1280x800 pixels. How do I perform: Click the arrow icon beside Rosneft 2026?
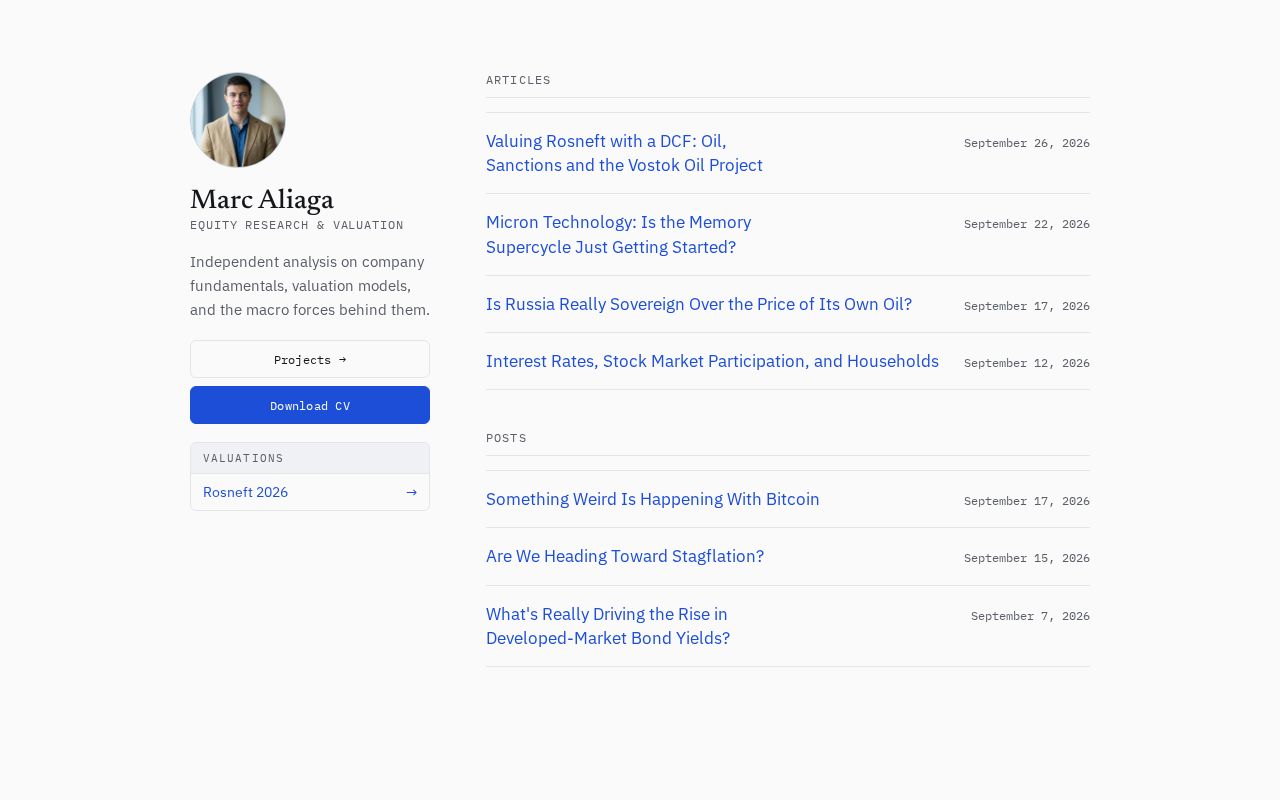click(411, 492)
